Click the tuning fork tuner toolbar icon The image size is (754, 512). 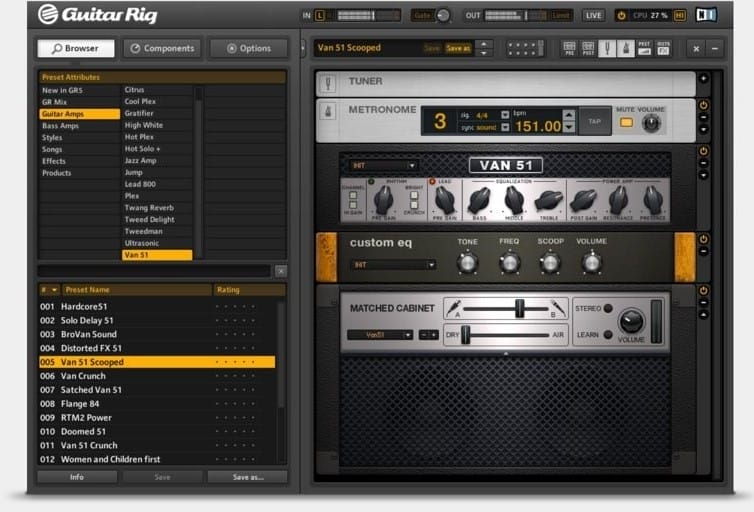[607, 48]
